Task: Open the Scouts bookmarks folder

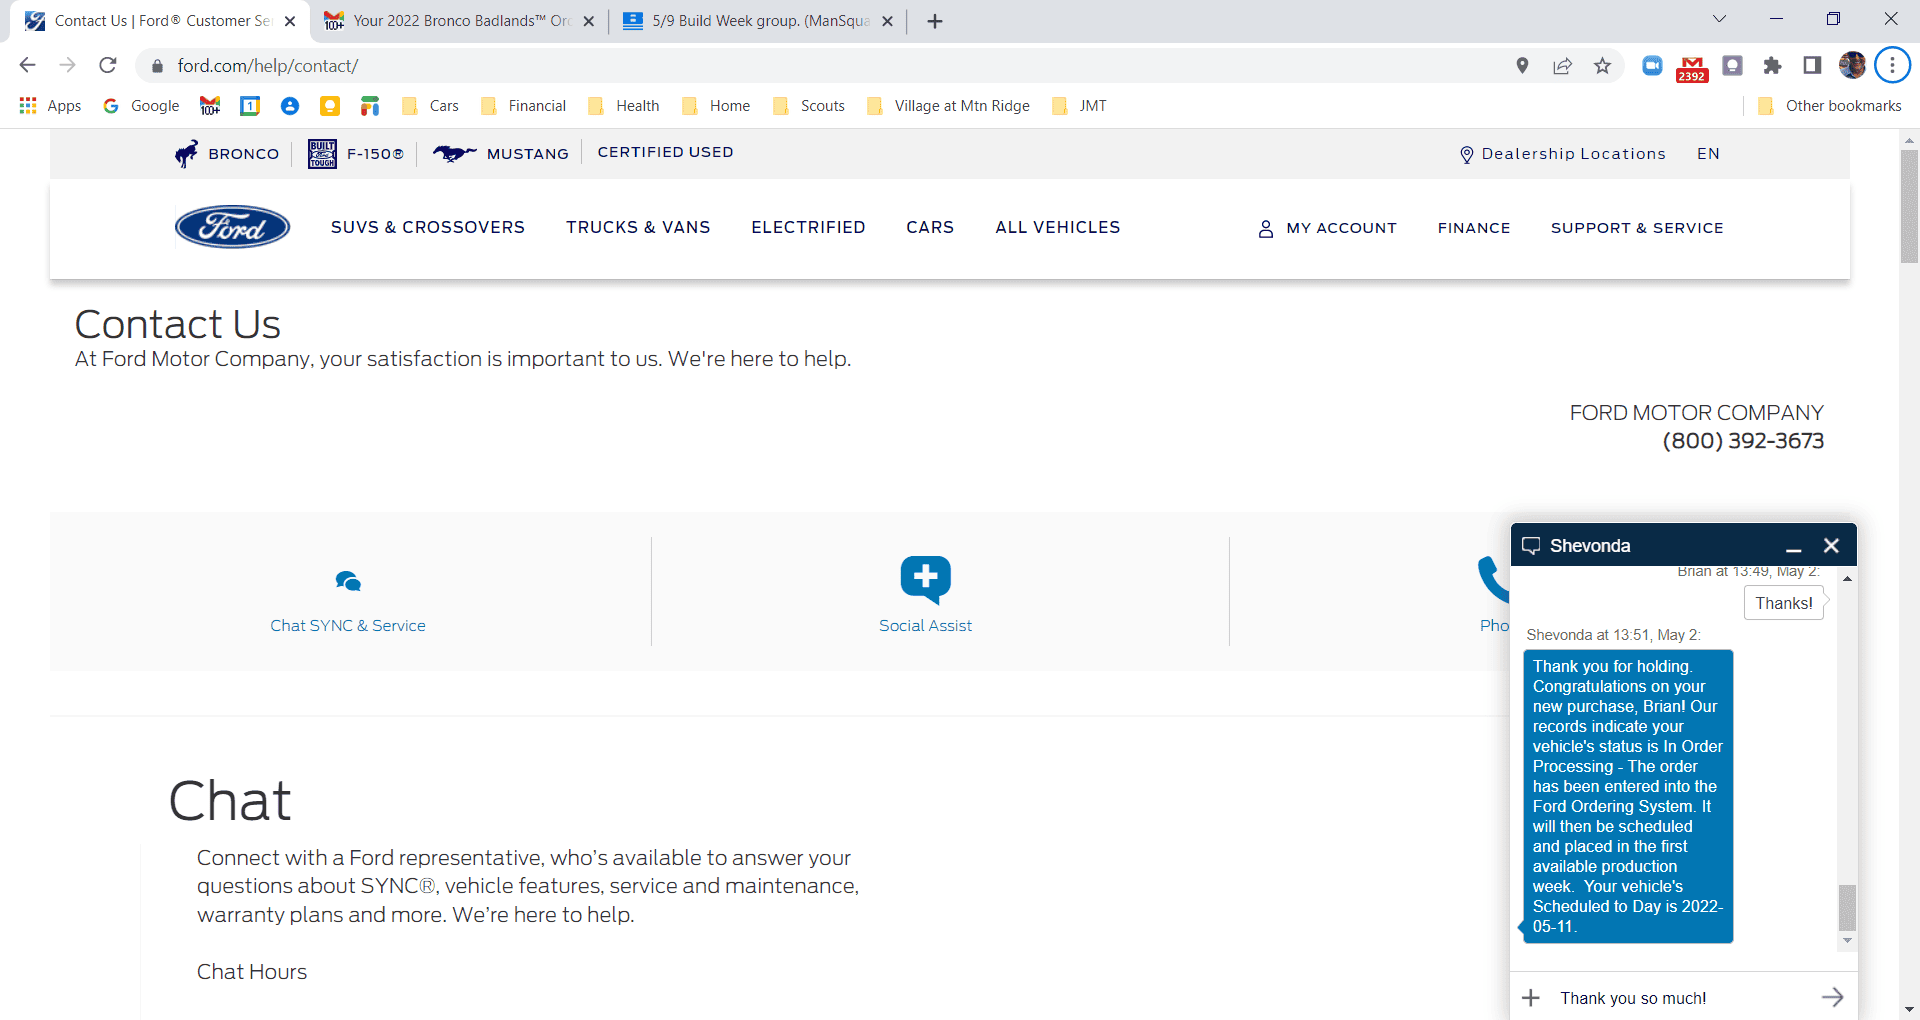Action: point(808,106)
